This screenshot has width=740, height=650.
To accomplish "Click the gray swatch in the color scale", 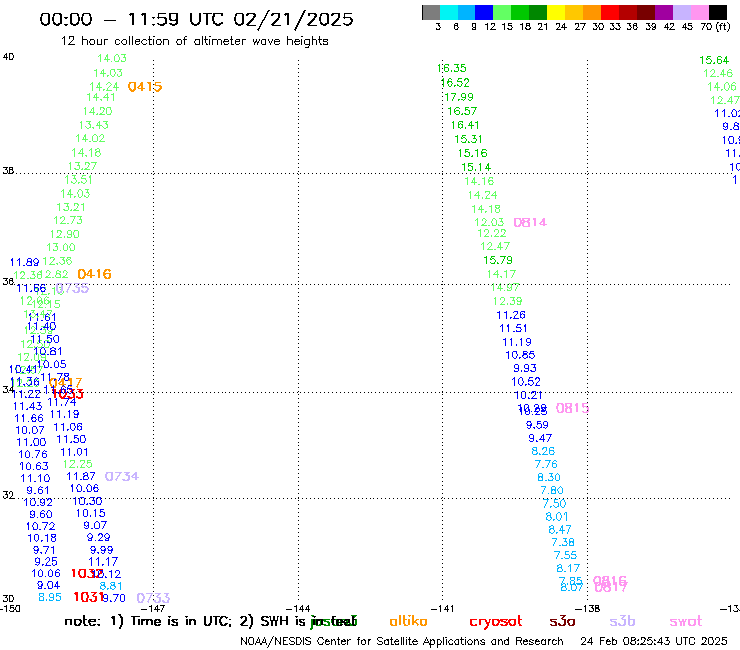I will [431, 12].
